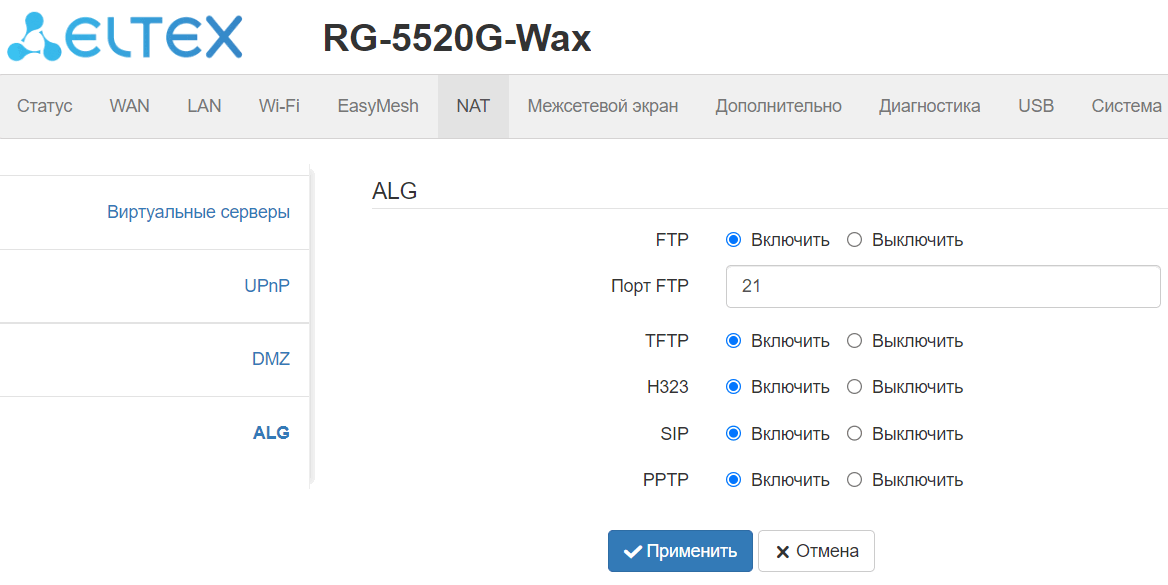Select Выключить for PPTP
Screen dimensions: 1168x585
[854, 480]
